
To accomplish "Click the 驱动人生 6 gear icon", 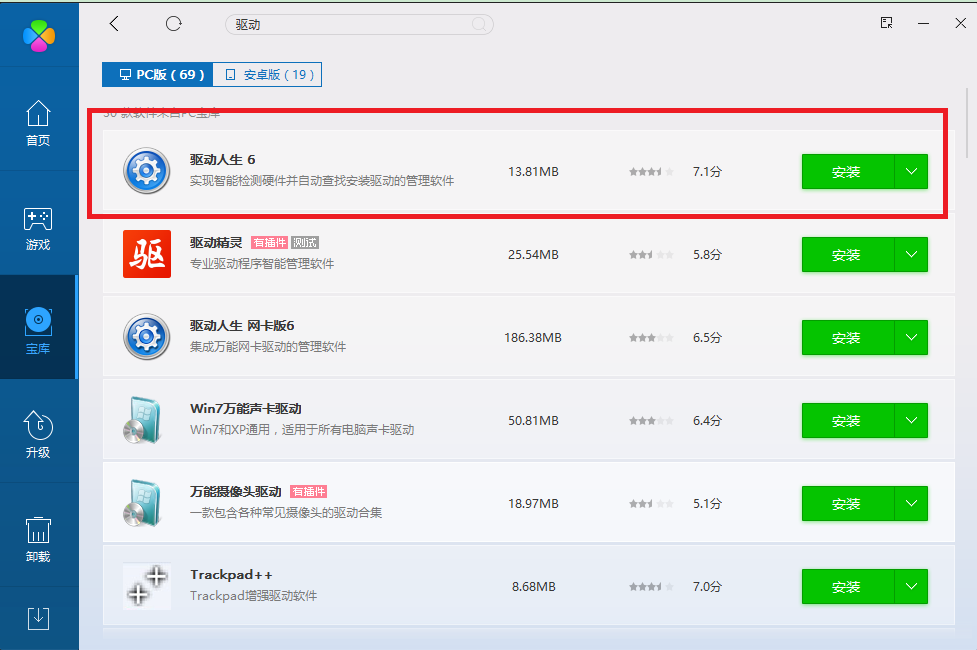I will pyautogui.click(x=146, y=171).
